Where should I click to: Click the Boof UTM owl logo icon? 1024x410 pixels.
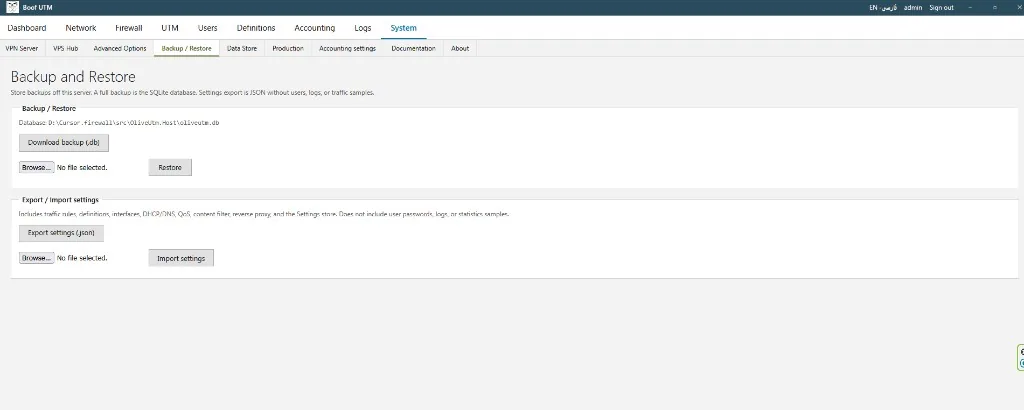(12, 7)
